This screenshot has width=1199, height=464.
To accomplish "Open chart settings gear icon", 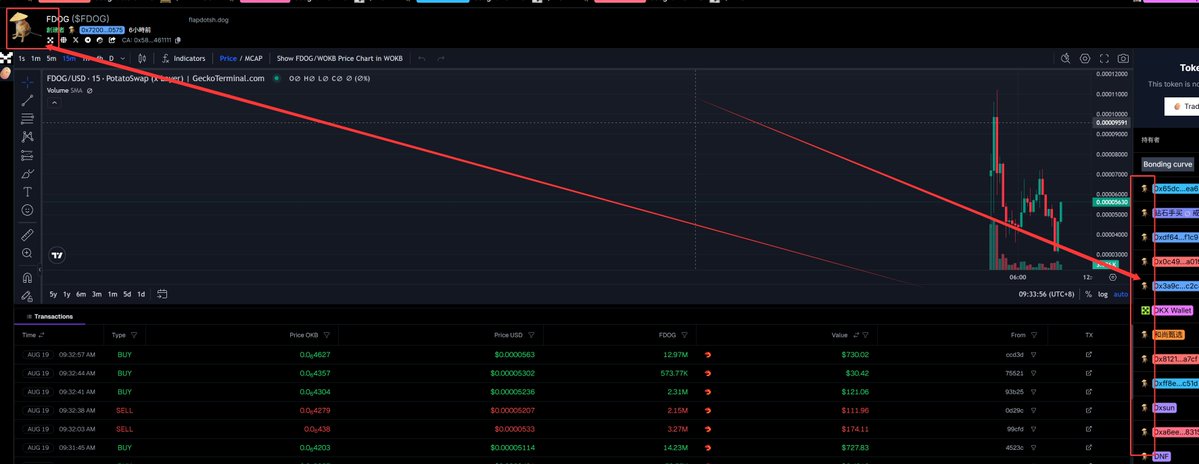I will click(x=1085, y=58).
